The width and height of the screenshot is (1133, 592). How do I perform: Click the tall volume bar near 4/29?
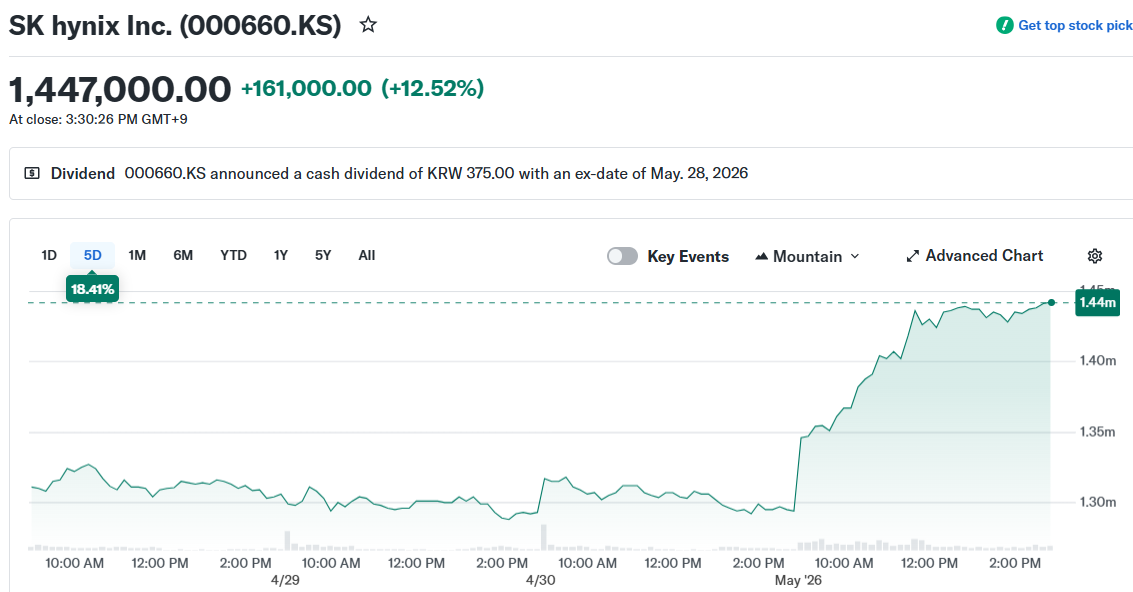click(x=287, y=541)
